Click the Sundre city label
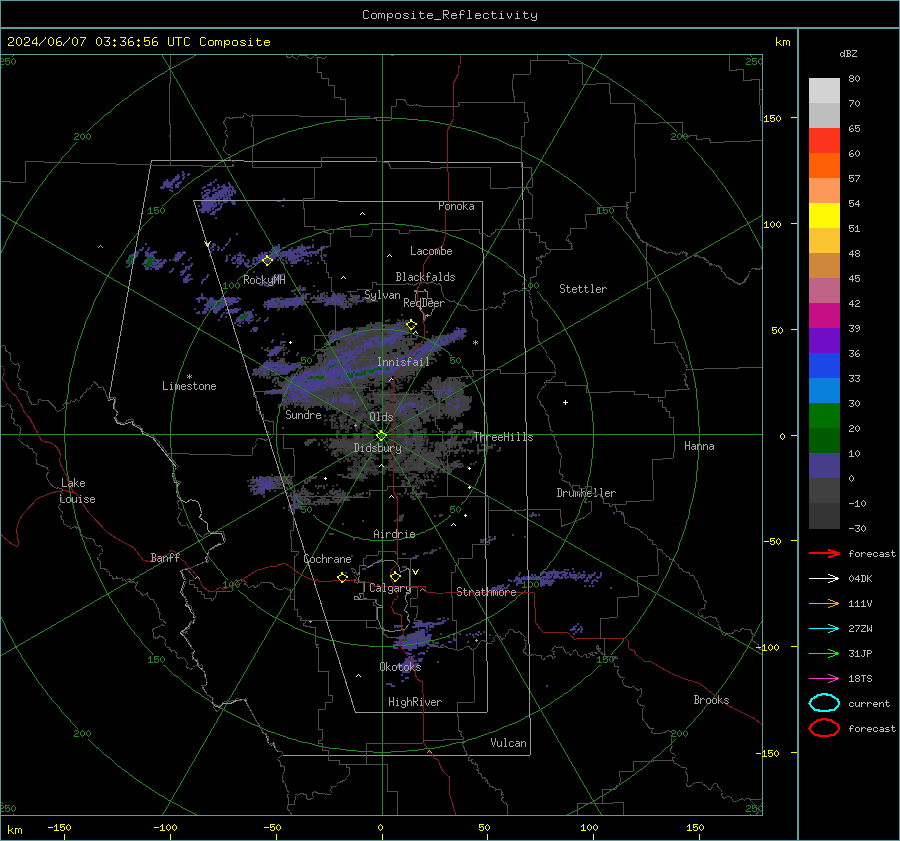This screenshot has height=841, width=900. 304,415
